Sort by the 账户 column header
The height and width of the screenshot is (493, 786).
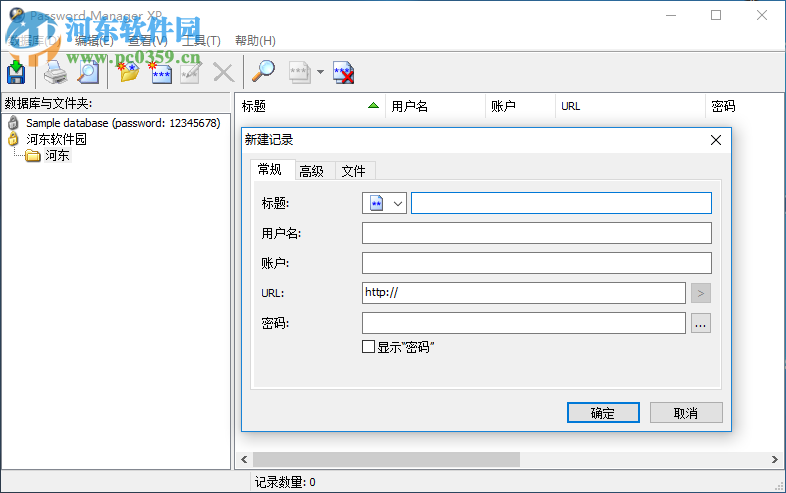[x=520, y=106]
